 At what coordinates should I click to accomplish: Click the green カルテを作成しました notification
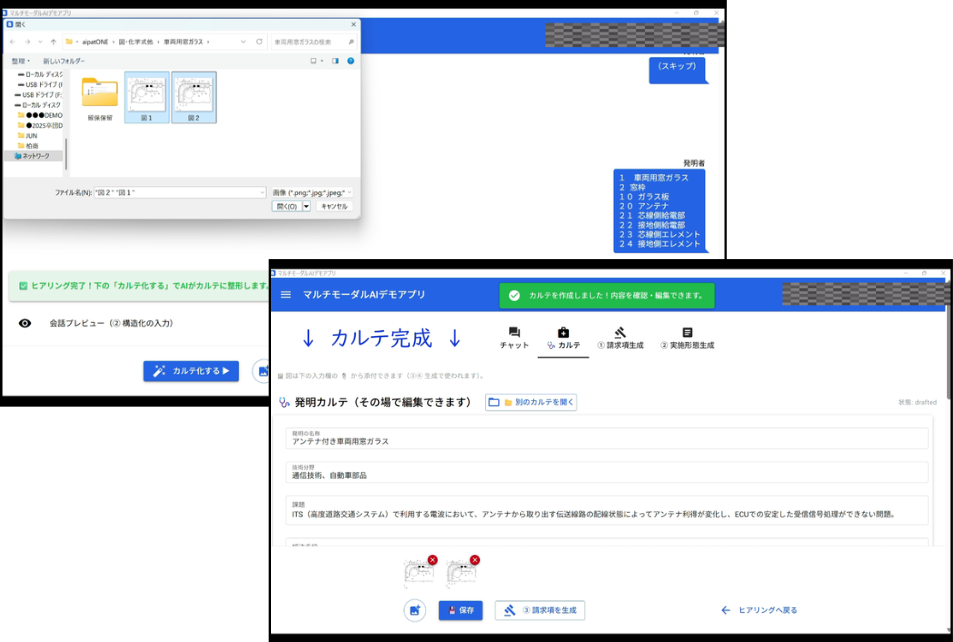point(607,295)
